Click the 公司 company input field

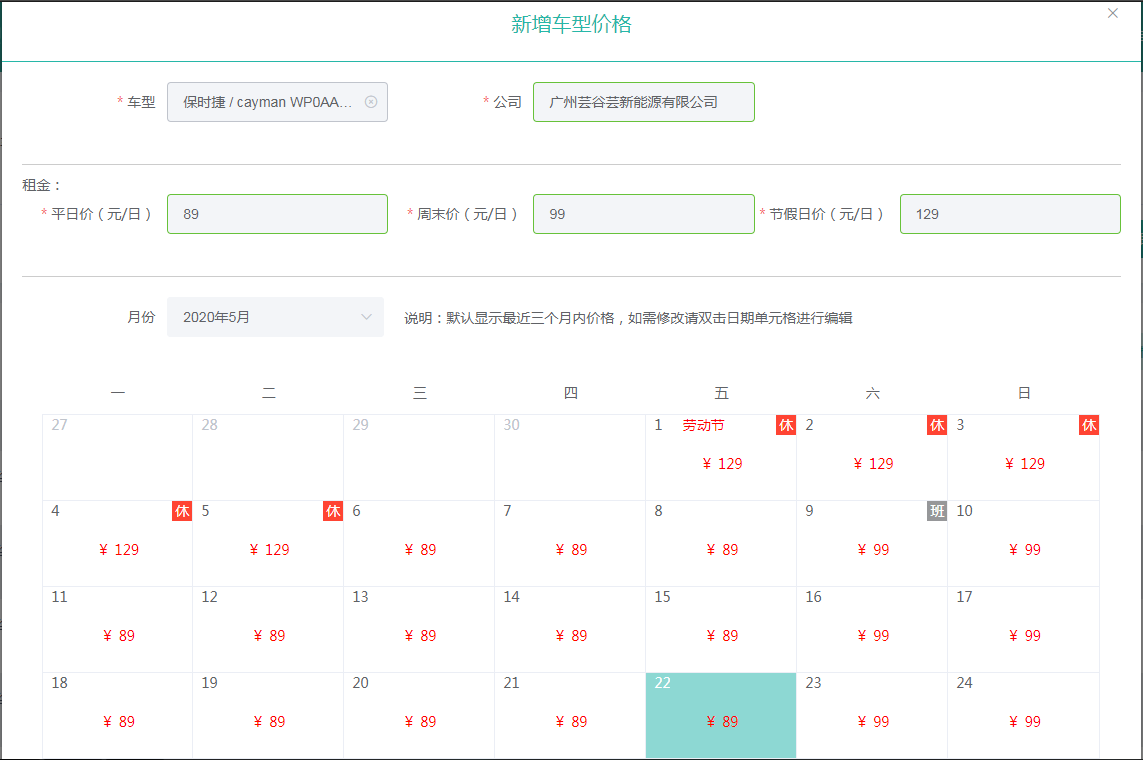(x=643, y=102)
